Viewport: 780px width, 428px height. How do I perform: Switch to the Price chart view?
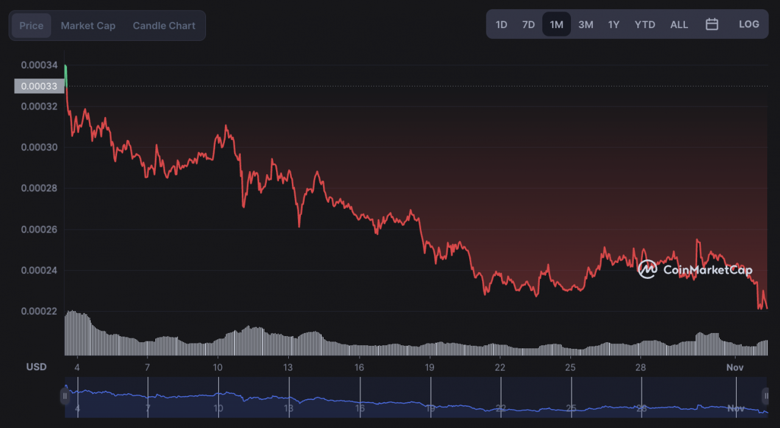tap(31, 25)
